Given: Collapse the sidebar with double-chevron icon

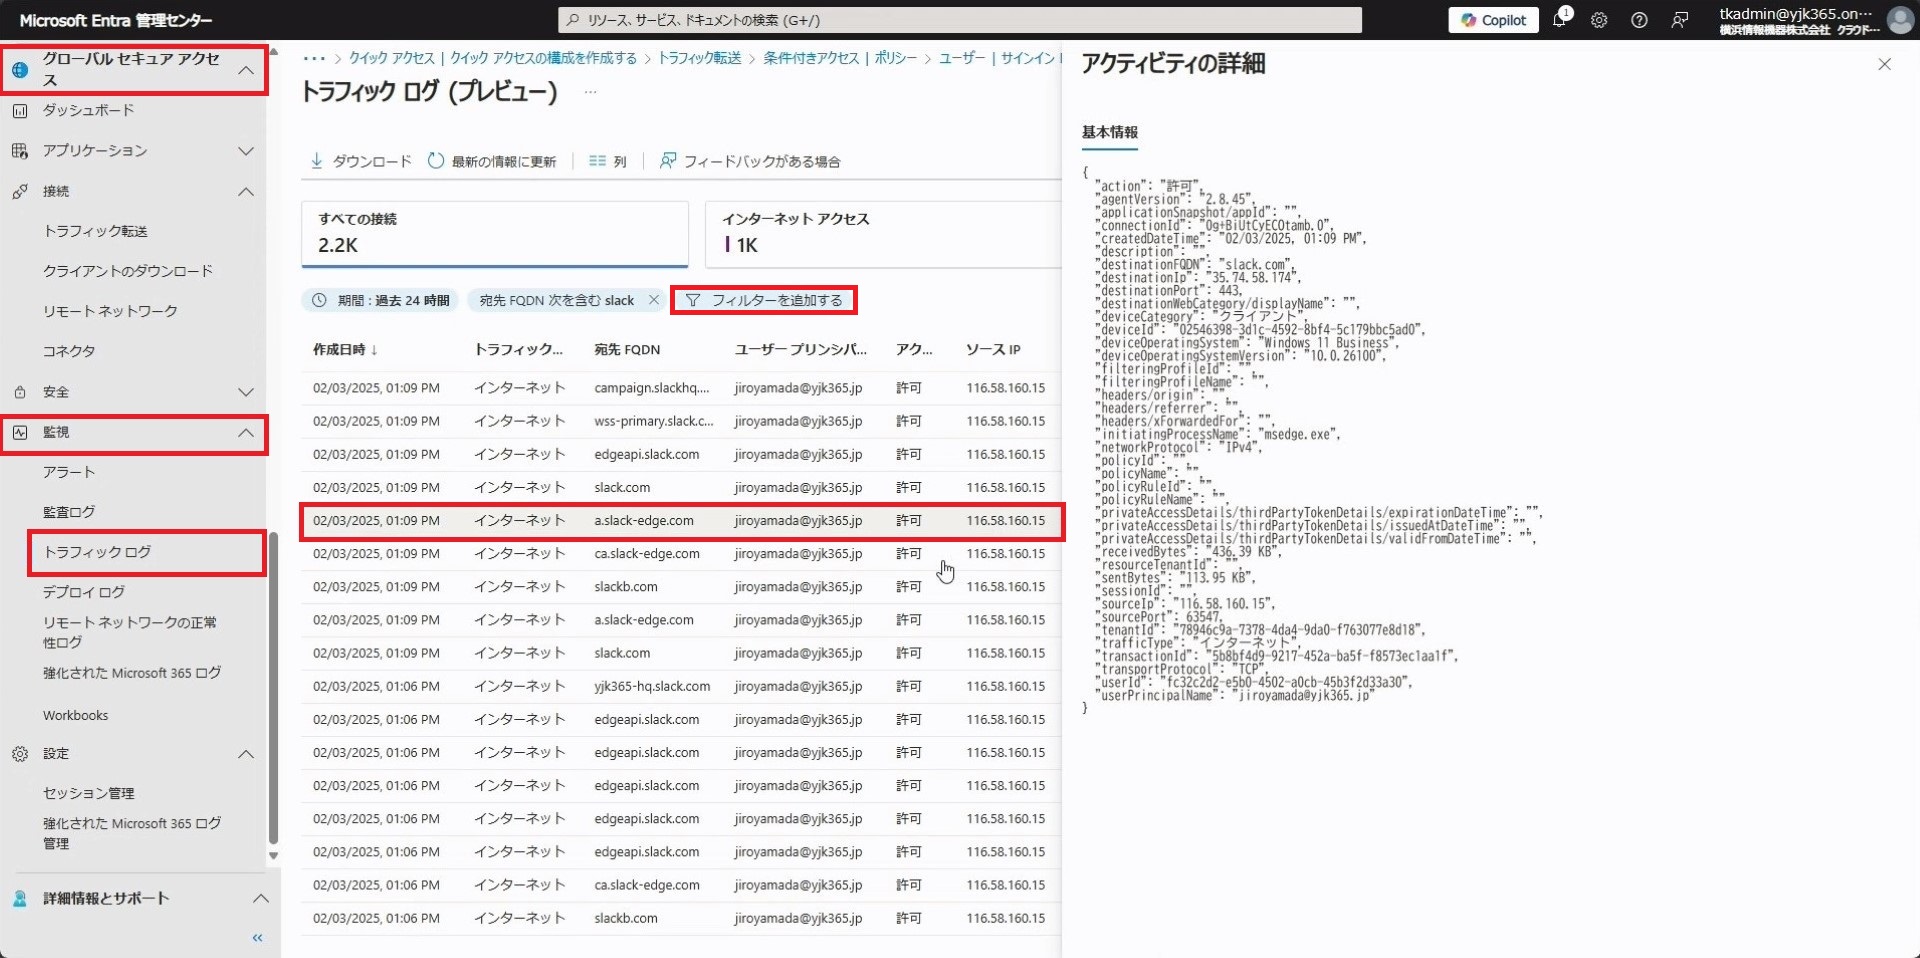Looking at the screenshot, I should point(257,938).
